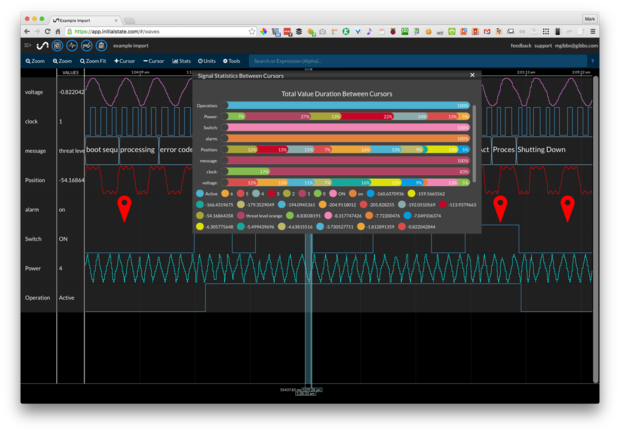Open the first blue circled app icon
This screenshot has width=620, height=433.
pos(57,45)
